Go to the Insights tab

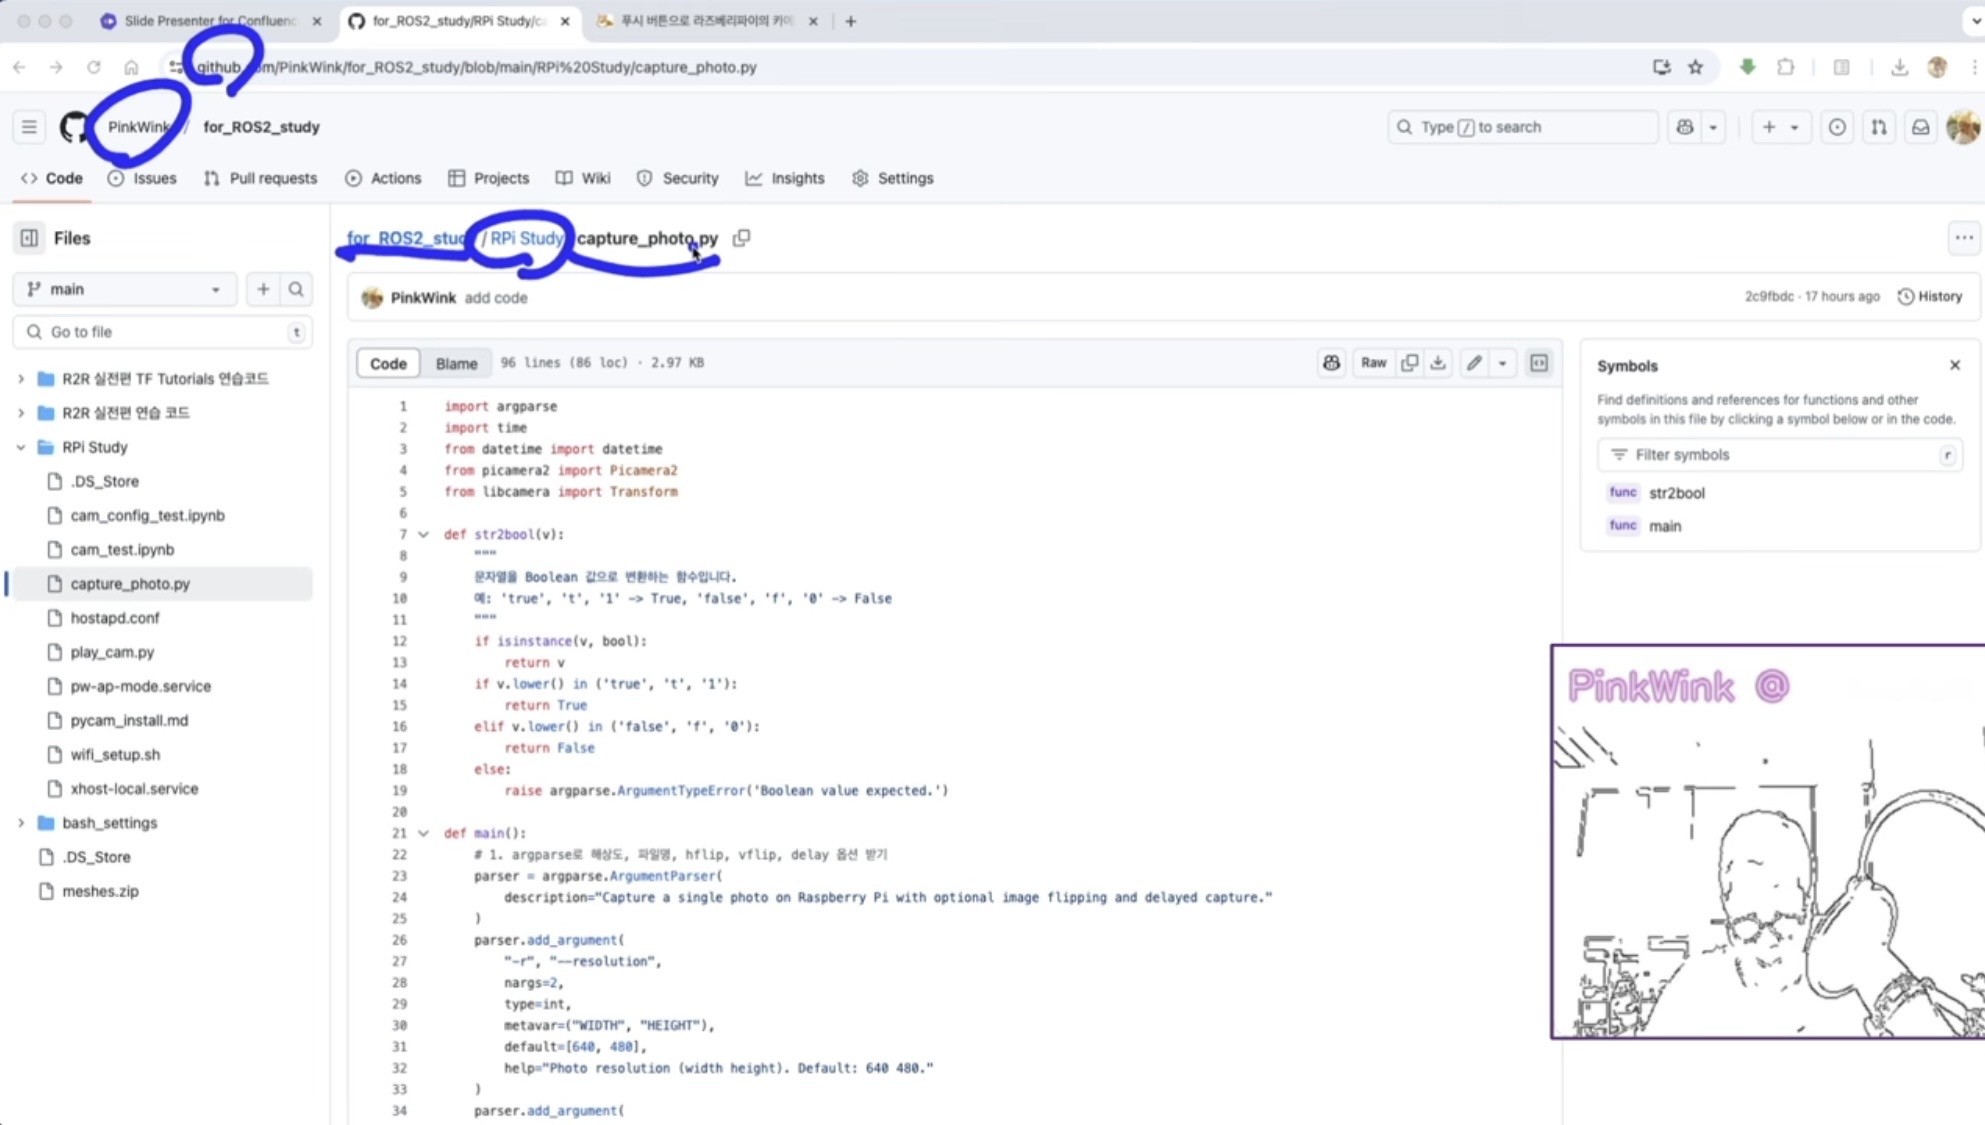click(x=786, y=178)
